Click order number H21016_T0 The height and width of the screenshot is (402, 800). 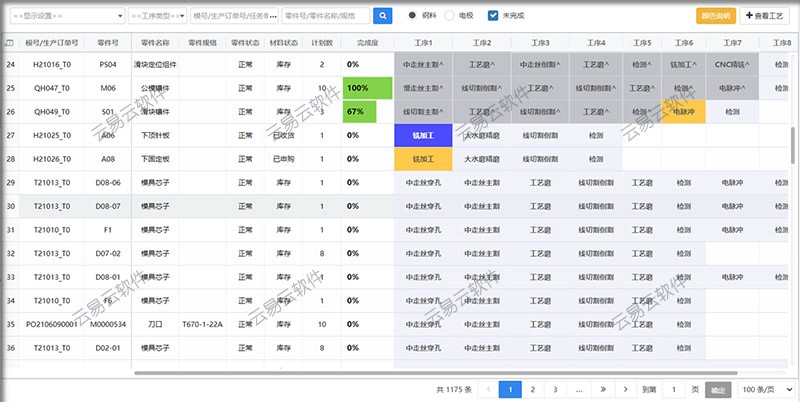pyautogui.click(x=52, y=64)
